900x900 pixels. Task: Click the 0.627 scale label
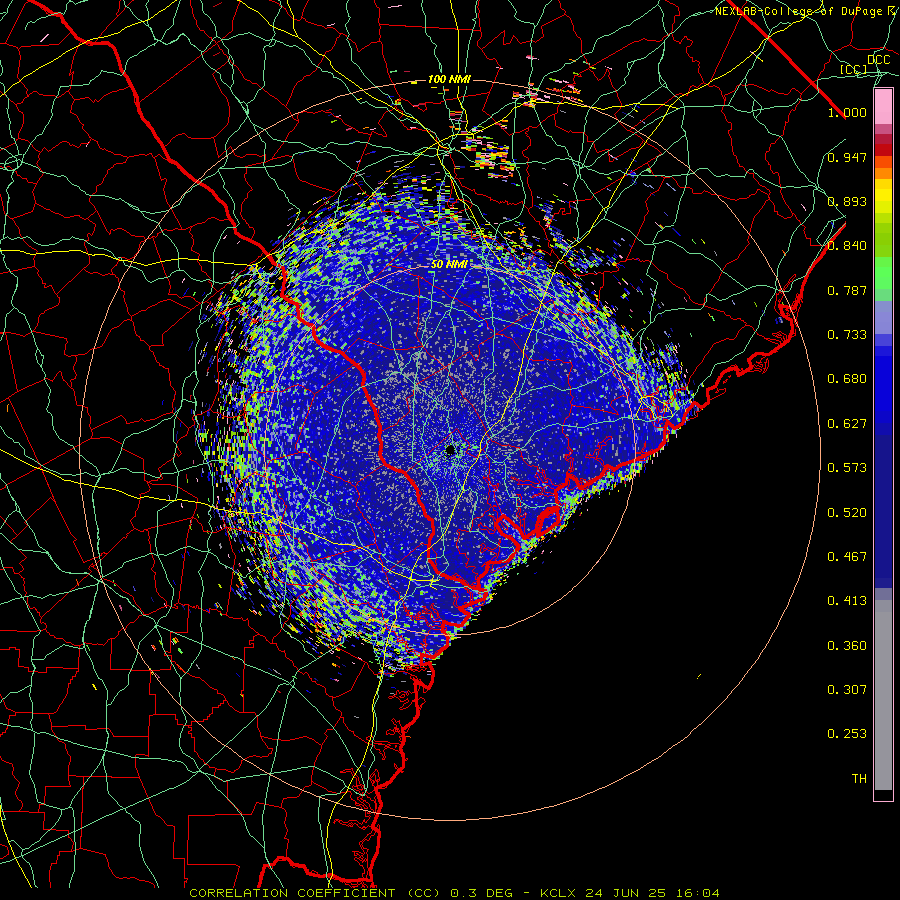(847, 424)
